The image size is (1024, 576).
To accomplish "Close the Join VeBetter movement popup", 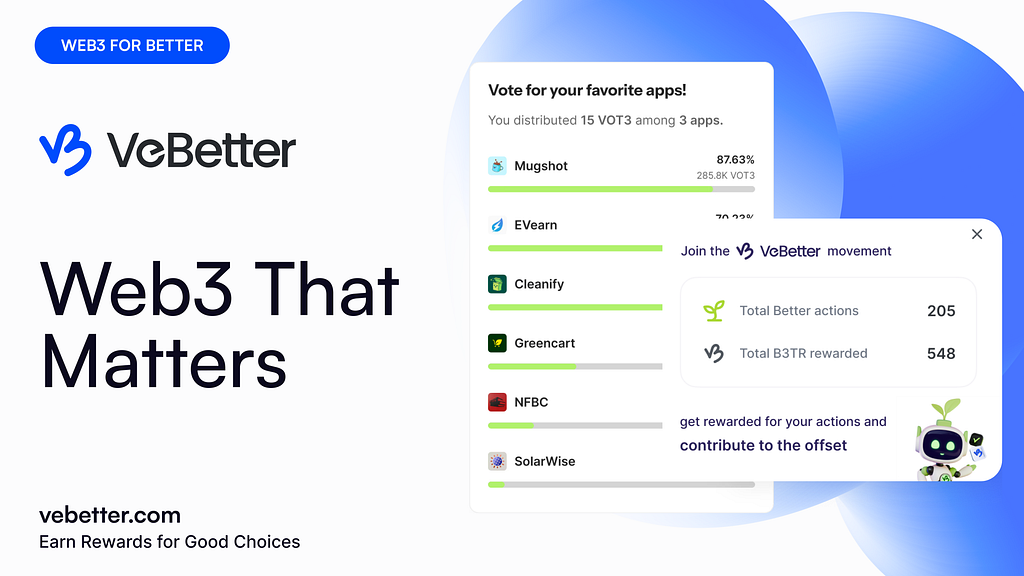I will click(x=977, y=234).
